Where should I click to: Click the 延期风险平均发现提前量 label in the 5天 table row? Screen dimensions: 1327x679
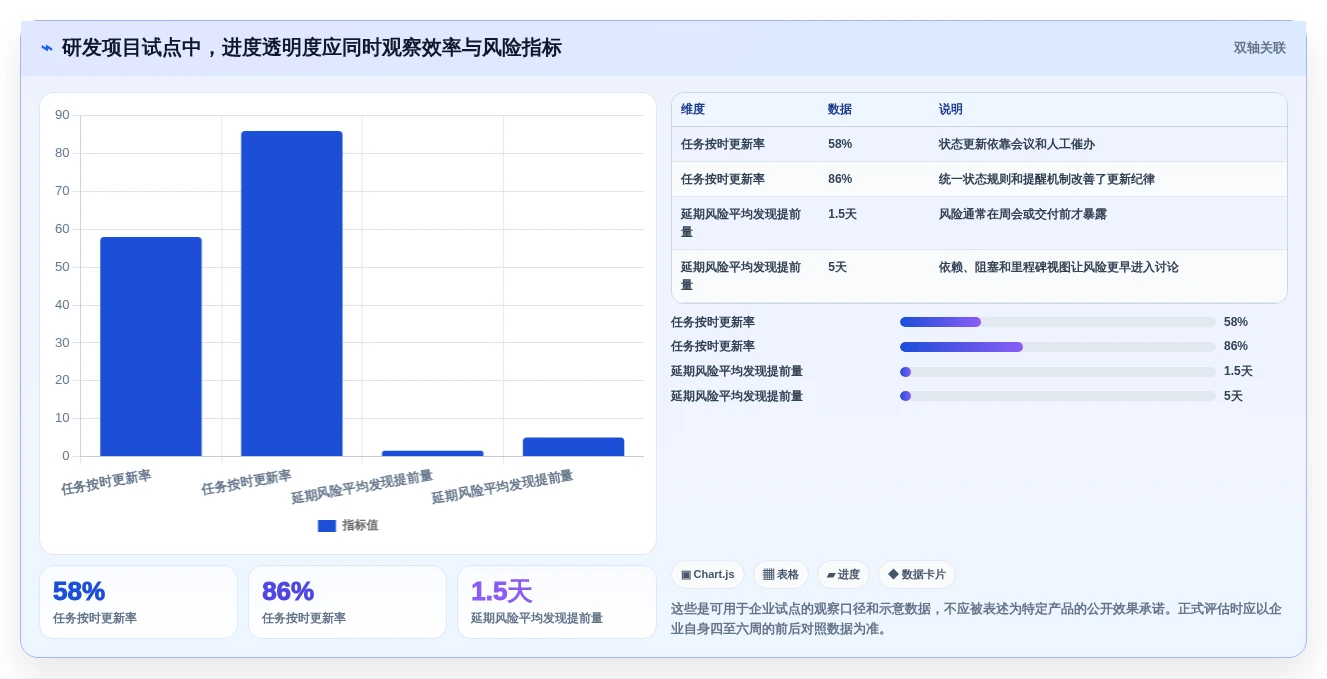[741, 276]
